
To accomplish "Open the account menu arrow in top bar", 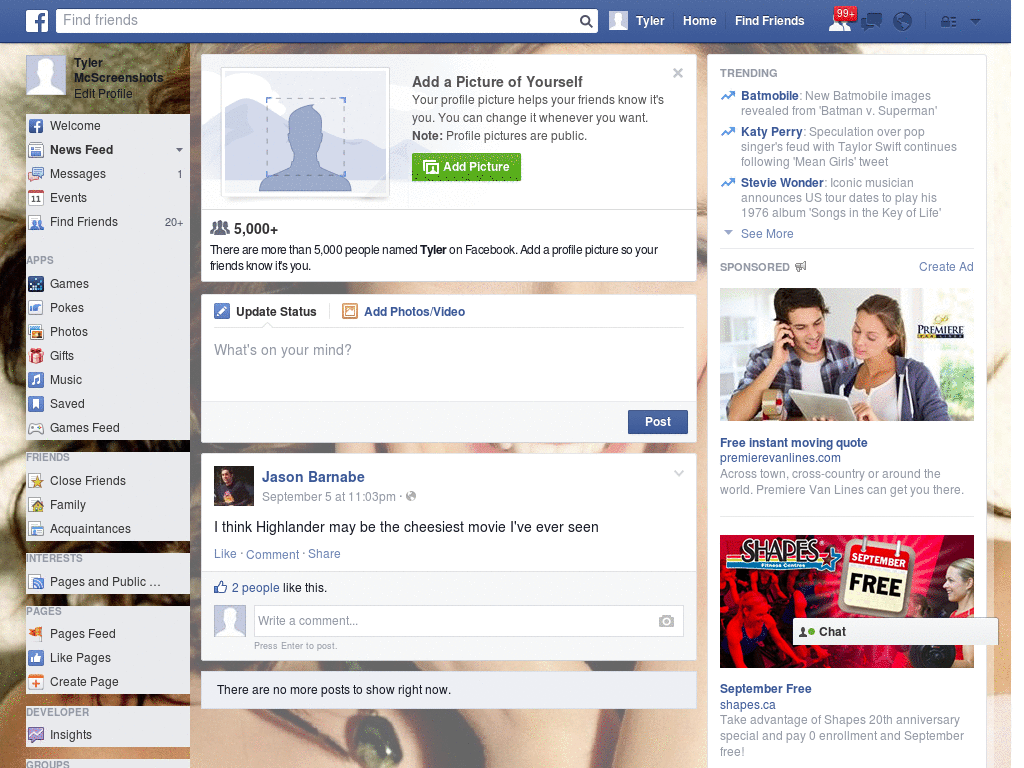I will [975, 21].
